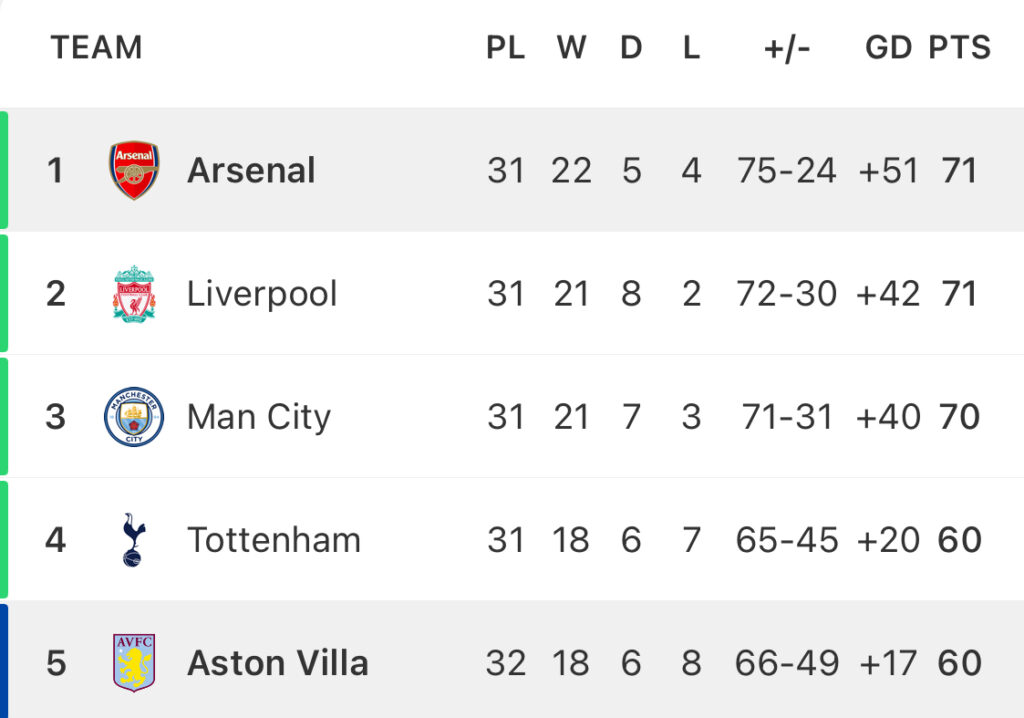Viewport: 1024px width, 718px height.
Task: Sort table by GD column header
Action: (888, 48)
